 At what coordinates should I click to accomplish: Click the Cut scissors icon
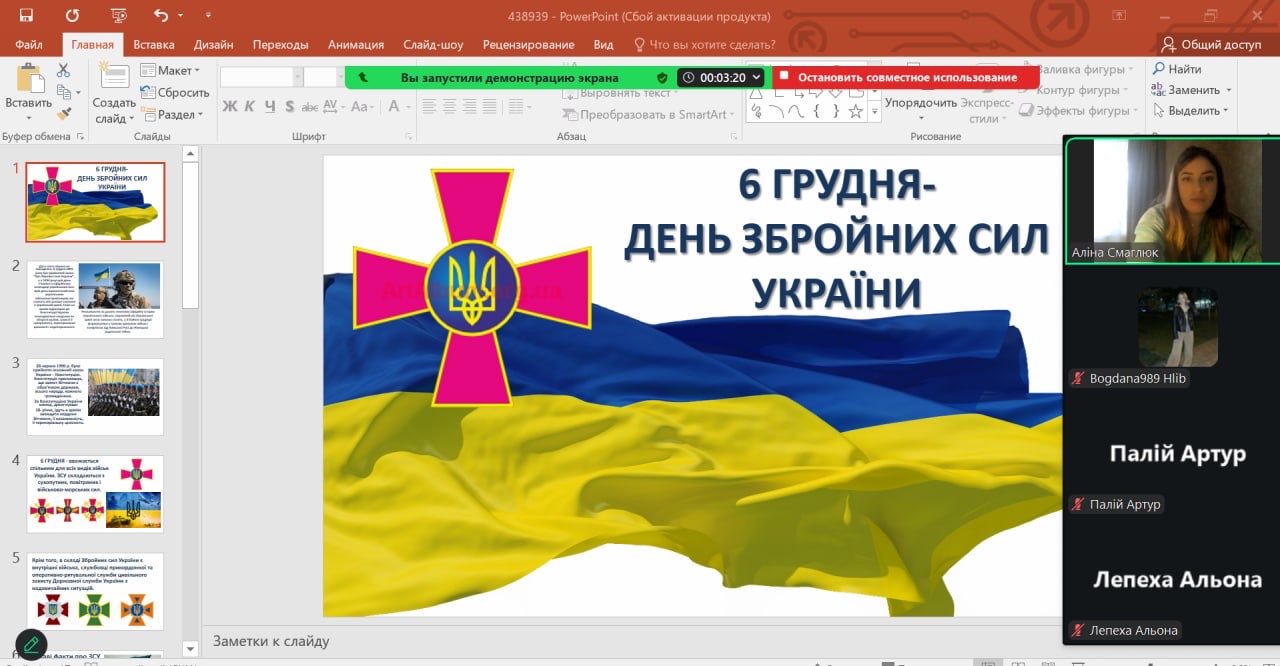(63, 70)
